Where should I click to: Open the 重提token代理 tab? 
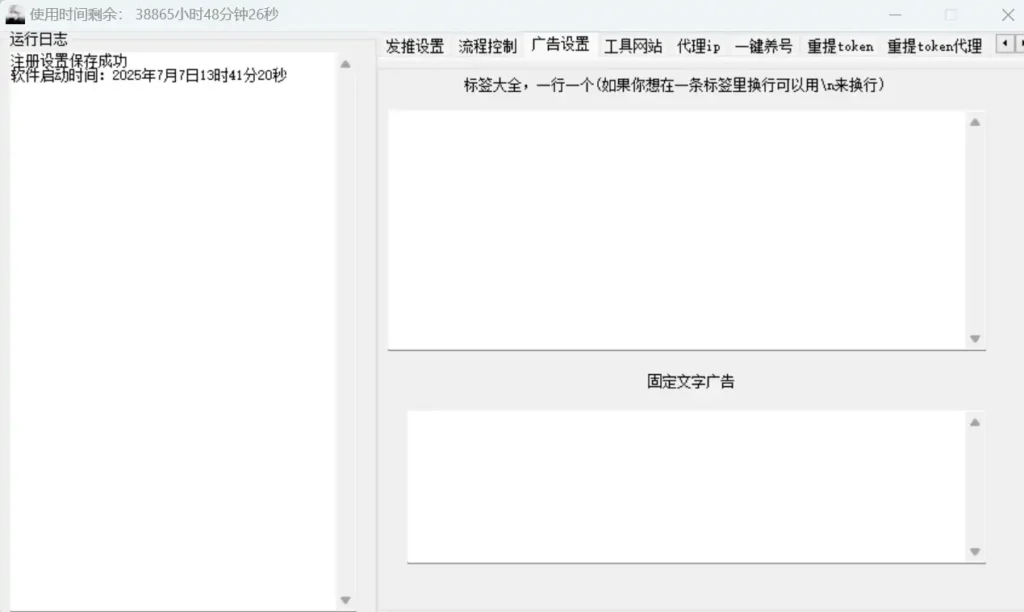tap(934, 46)
